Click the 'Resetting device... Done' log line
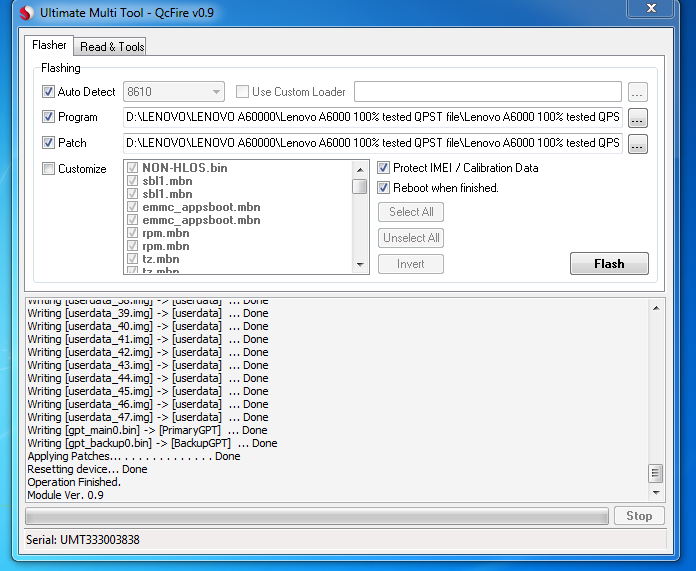 point(87,469)
